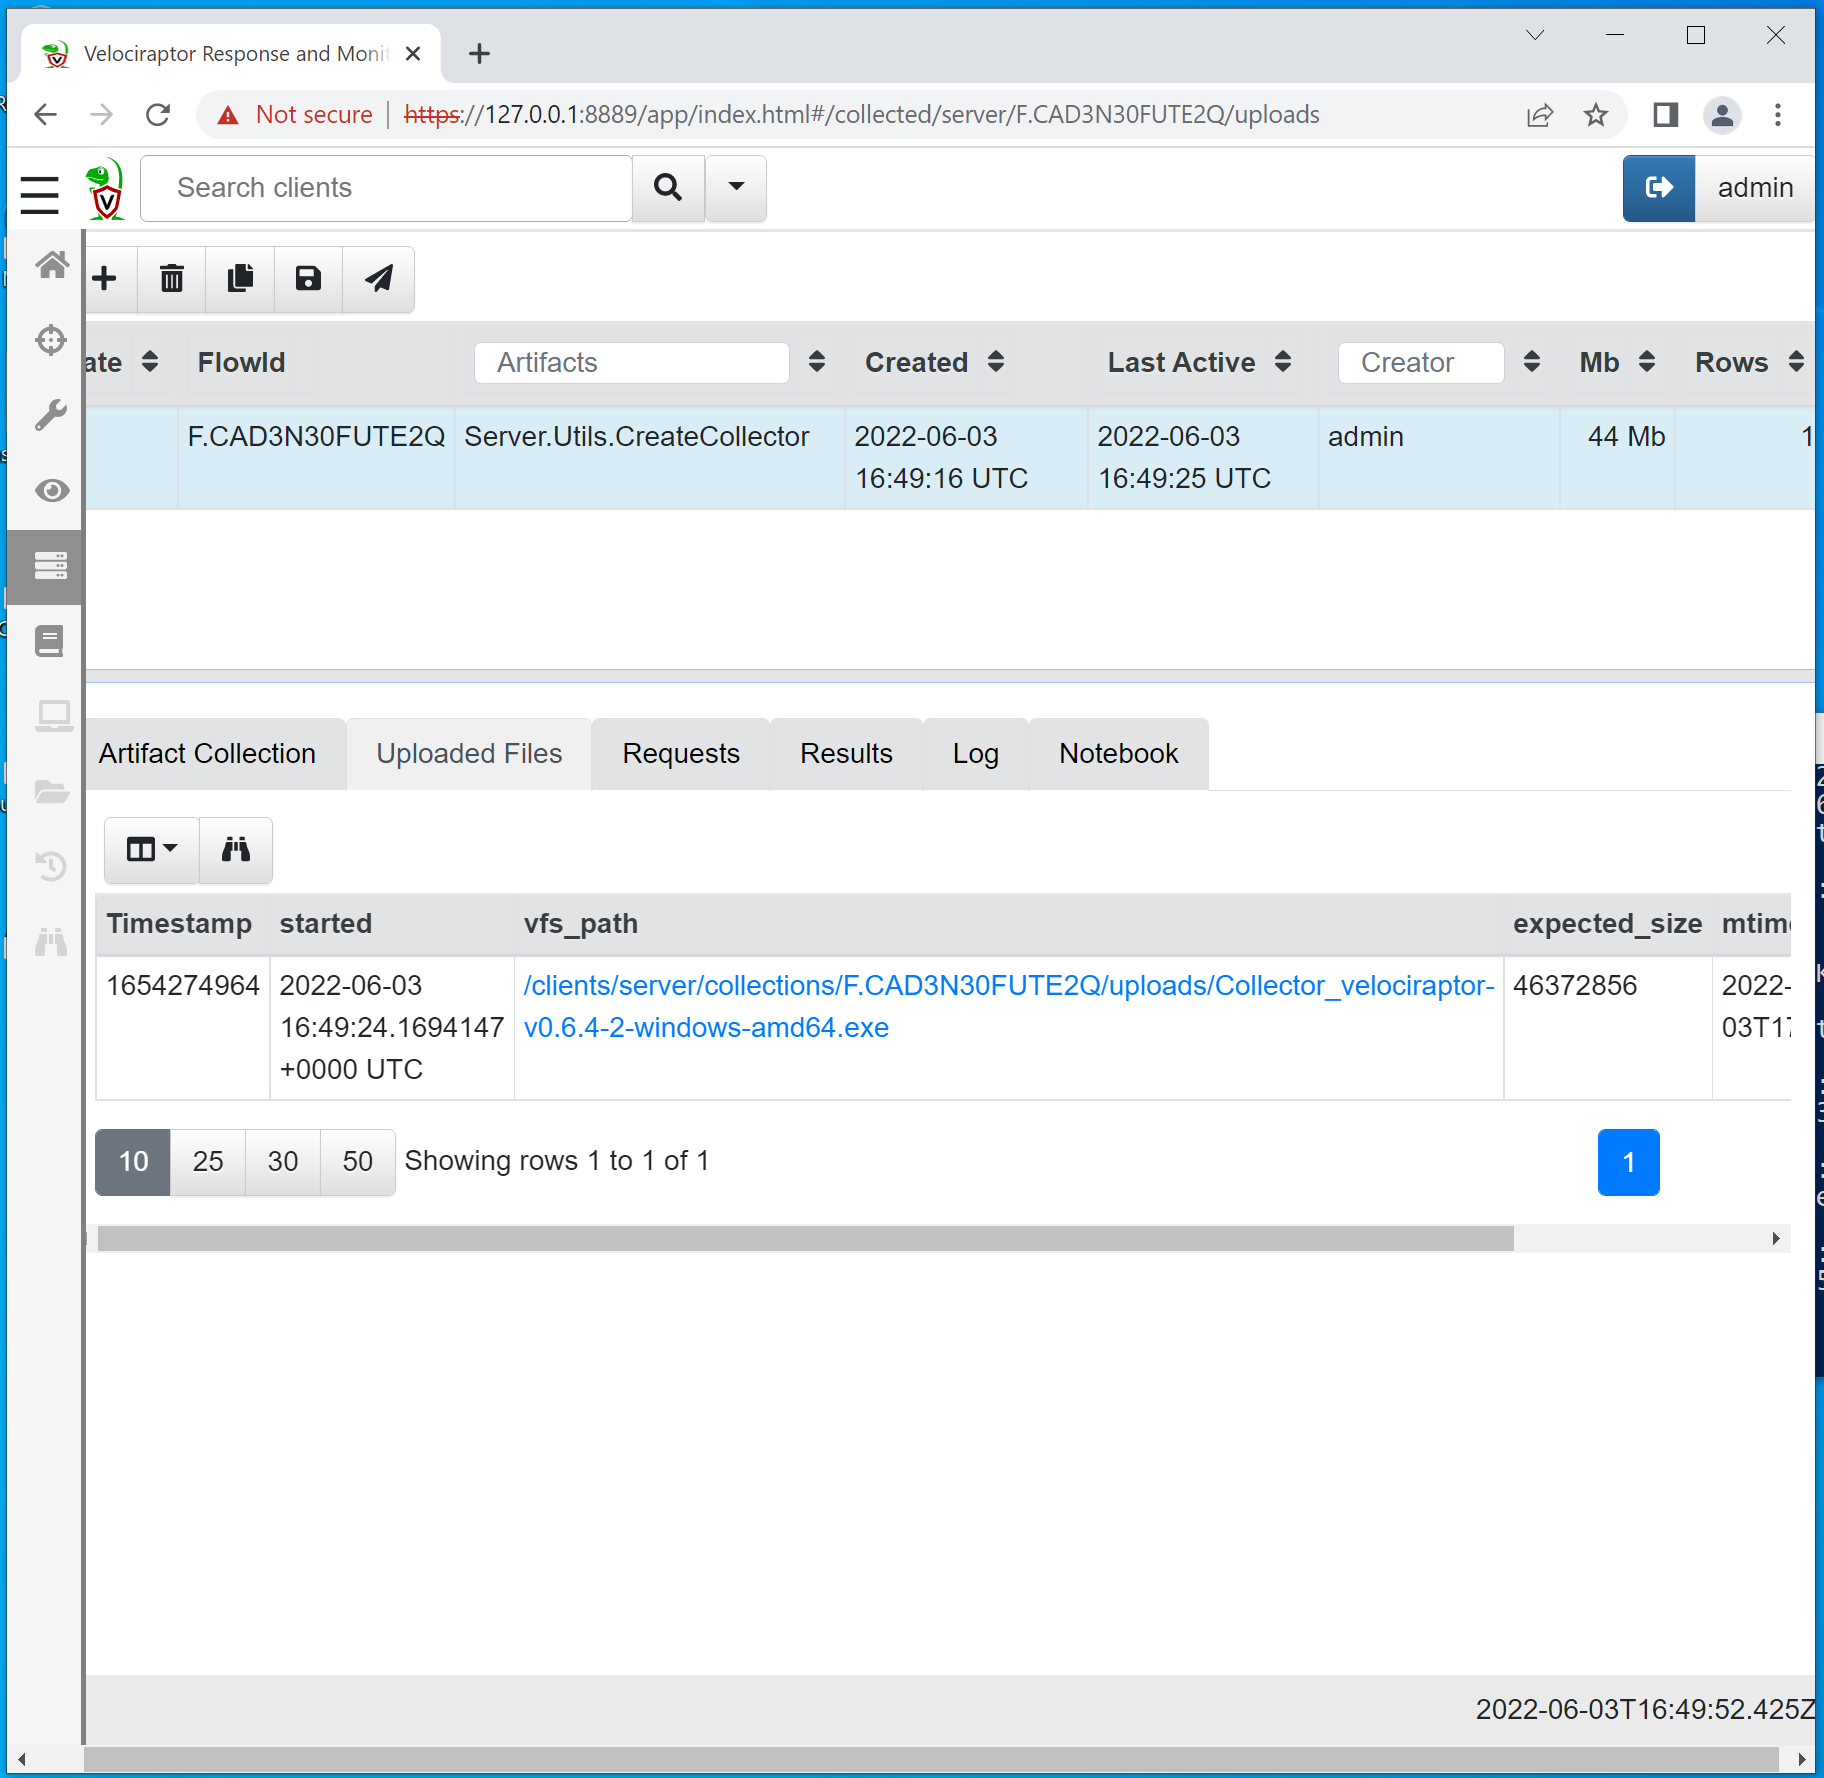Click the Not secure warning badge
1824x1778 pixels.
pos(296,115)
